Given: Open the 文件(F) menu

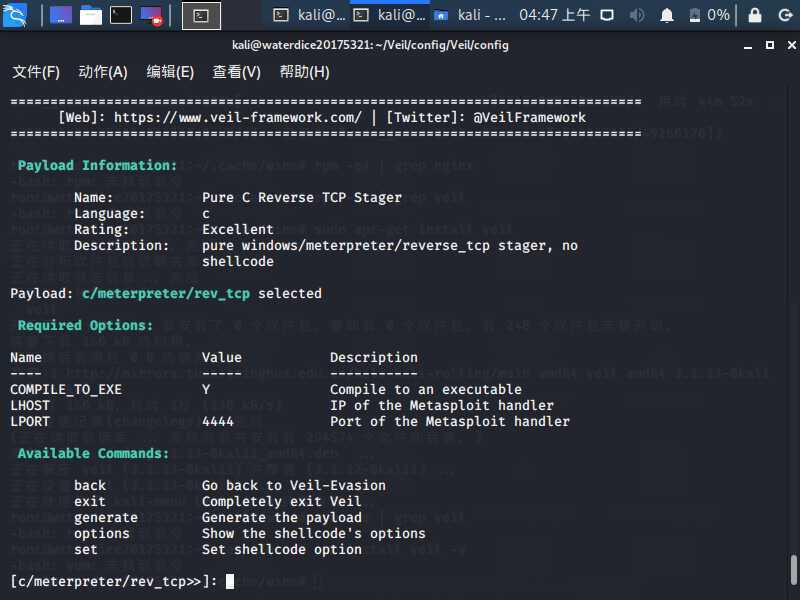Looking at the screenshot, I should 36,72.
